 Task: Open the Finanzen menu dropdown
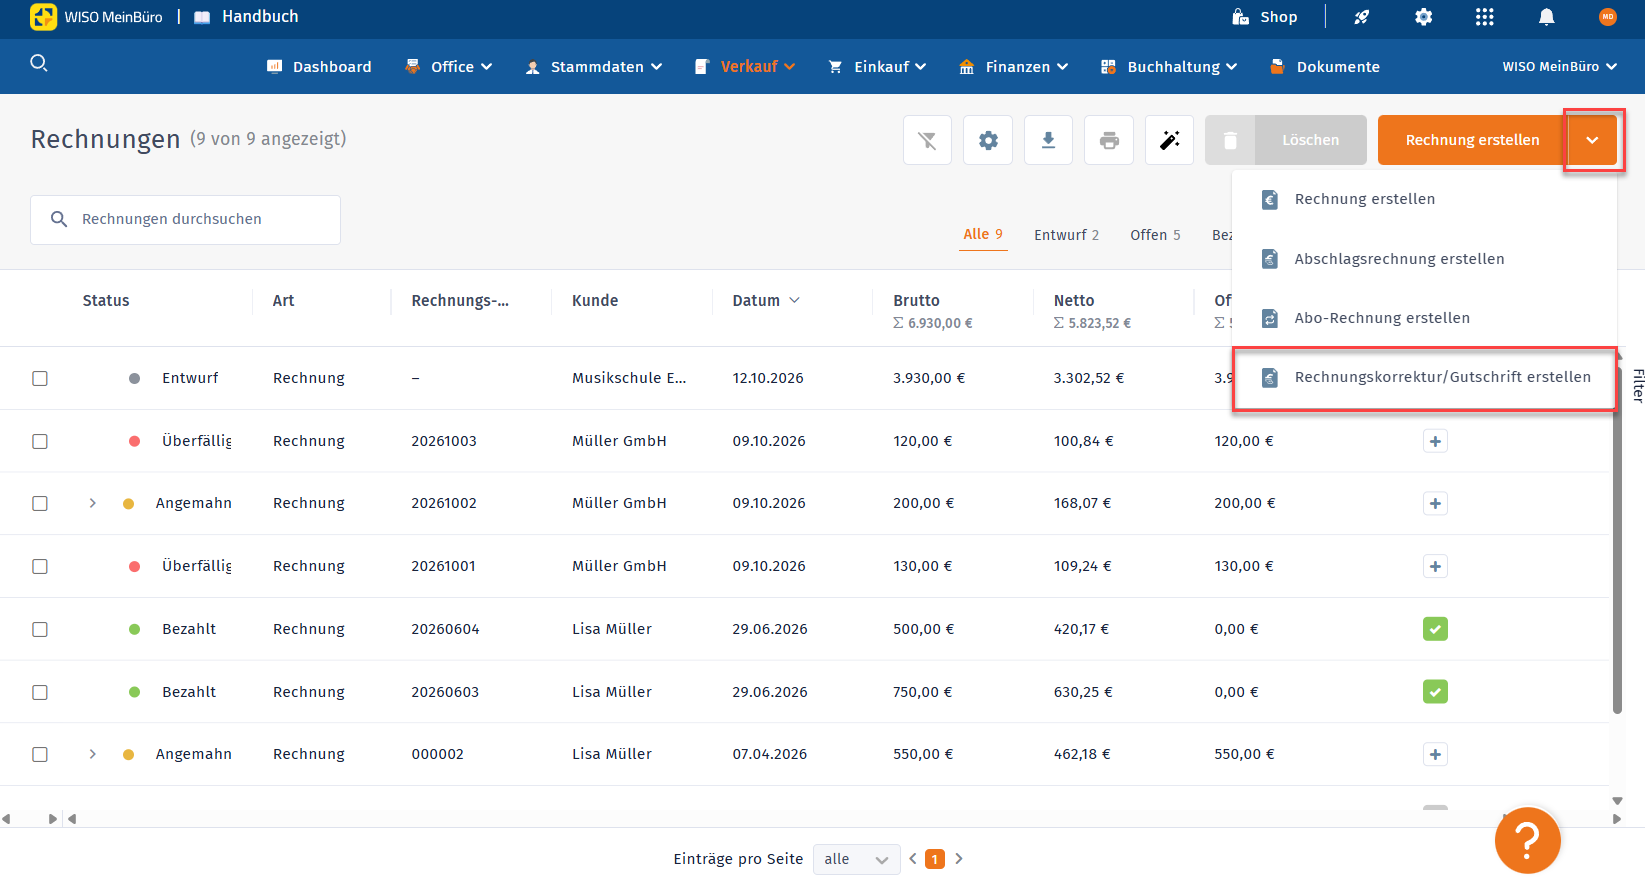pos(1013,67)
